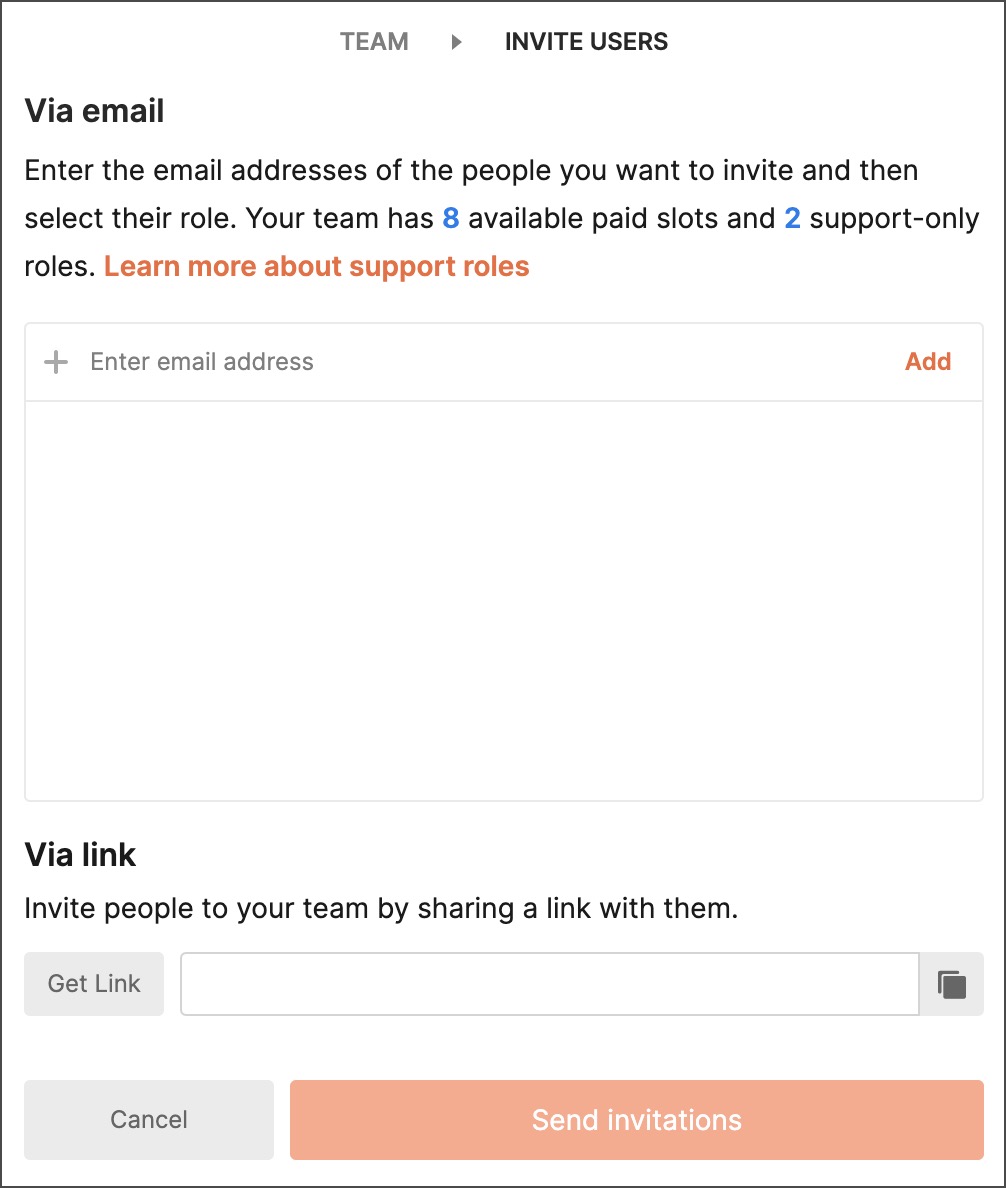Click the 'Enter the email addresses' description
Viewport: 1006px width, 1188px height.
(x=471, y=171)
